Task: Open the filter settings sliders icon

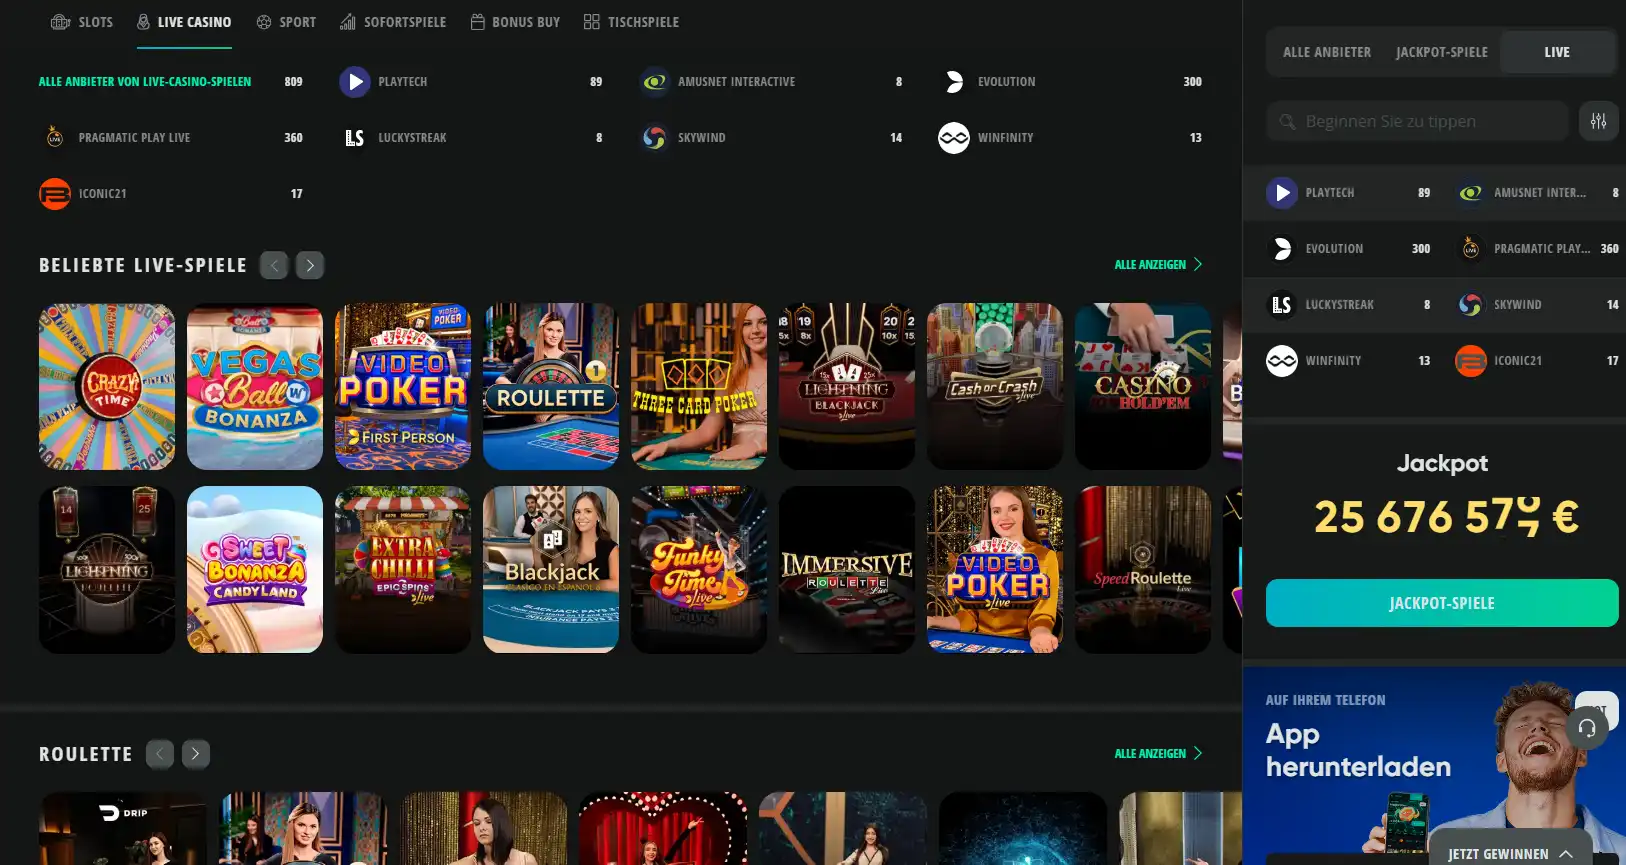Action: [1599, 121]
